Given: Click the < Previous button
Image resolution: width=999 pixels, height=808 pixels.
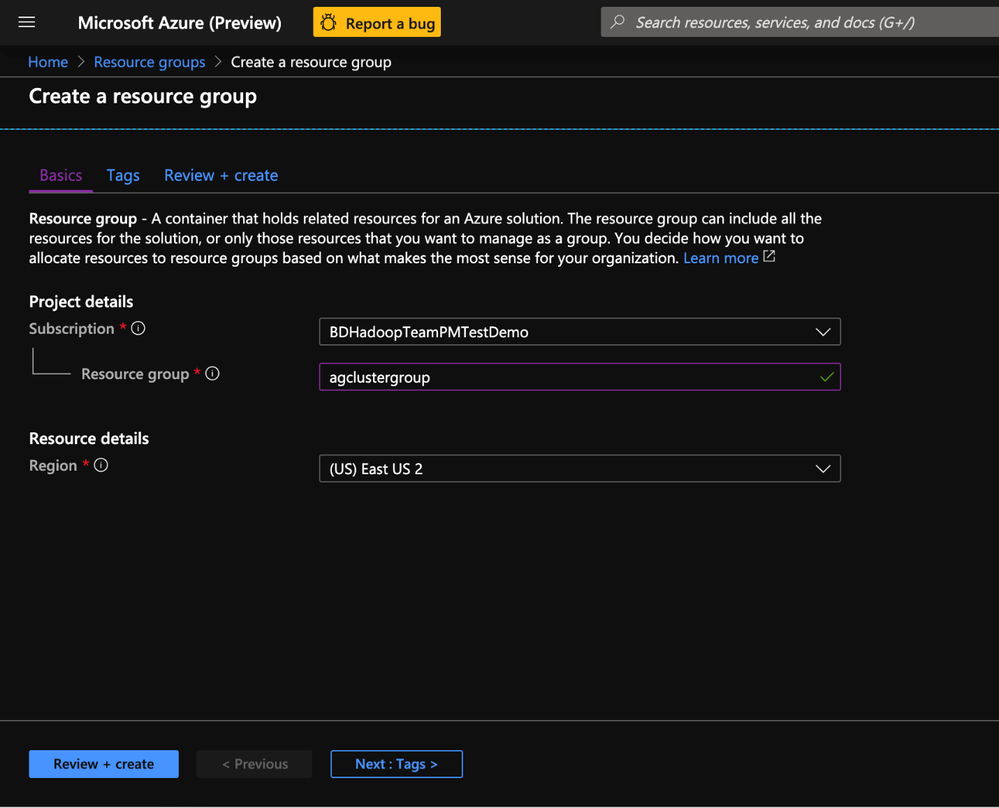Looking at the screenshot, I should (254, 764).
